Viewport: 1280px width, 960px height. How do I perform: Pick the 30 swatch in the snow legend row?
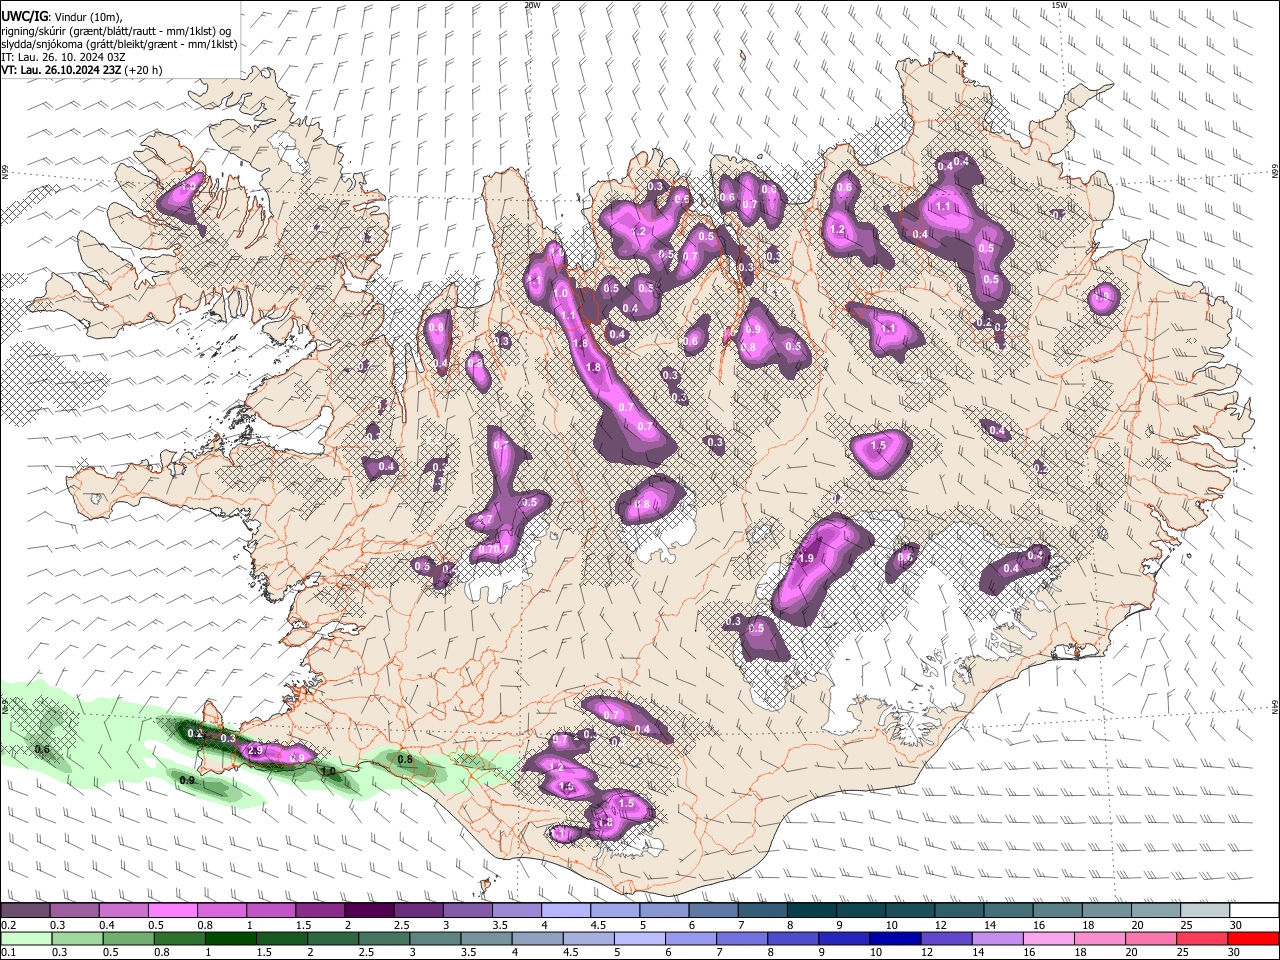1254,911
